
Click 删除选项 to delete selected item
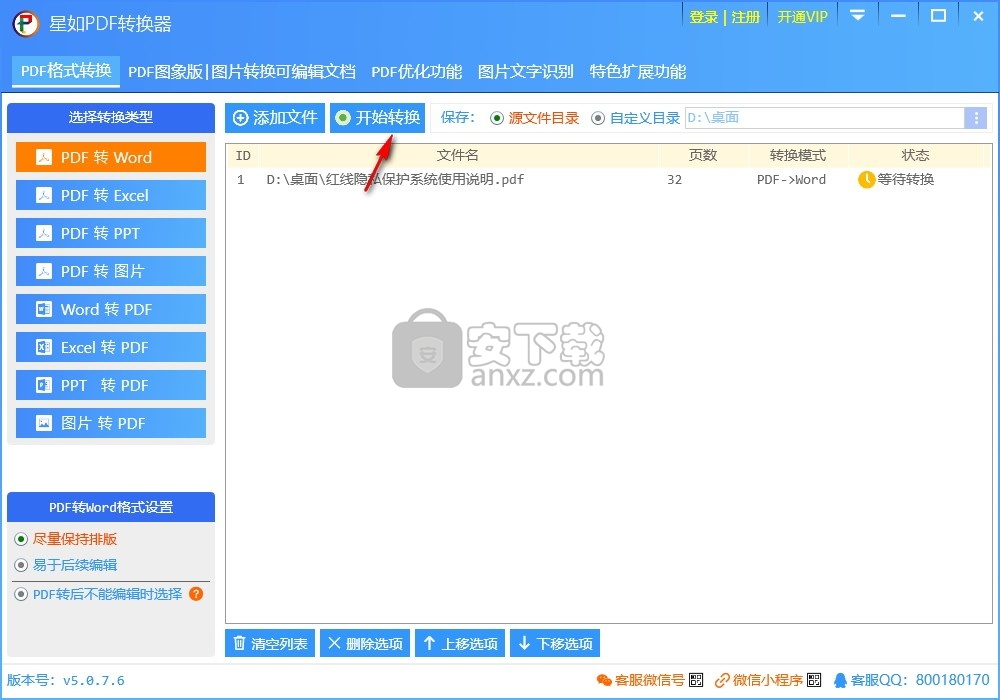pyautogui.click(x=365, y=643)
